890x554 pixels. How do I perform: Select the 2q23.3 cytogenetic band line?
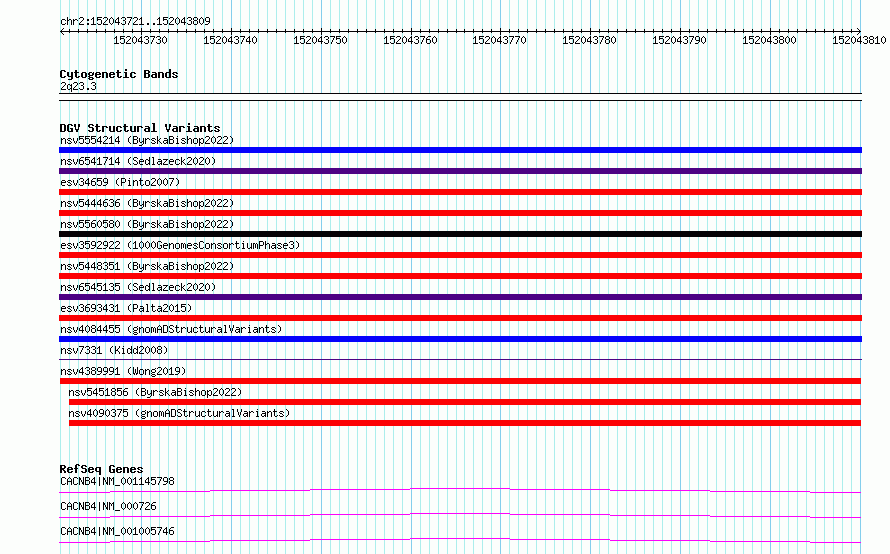tap(460, 97)
